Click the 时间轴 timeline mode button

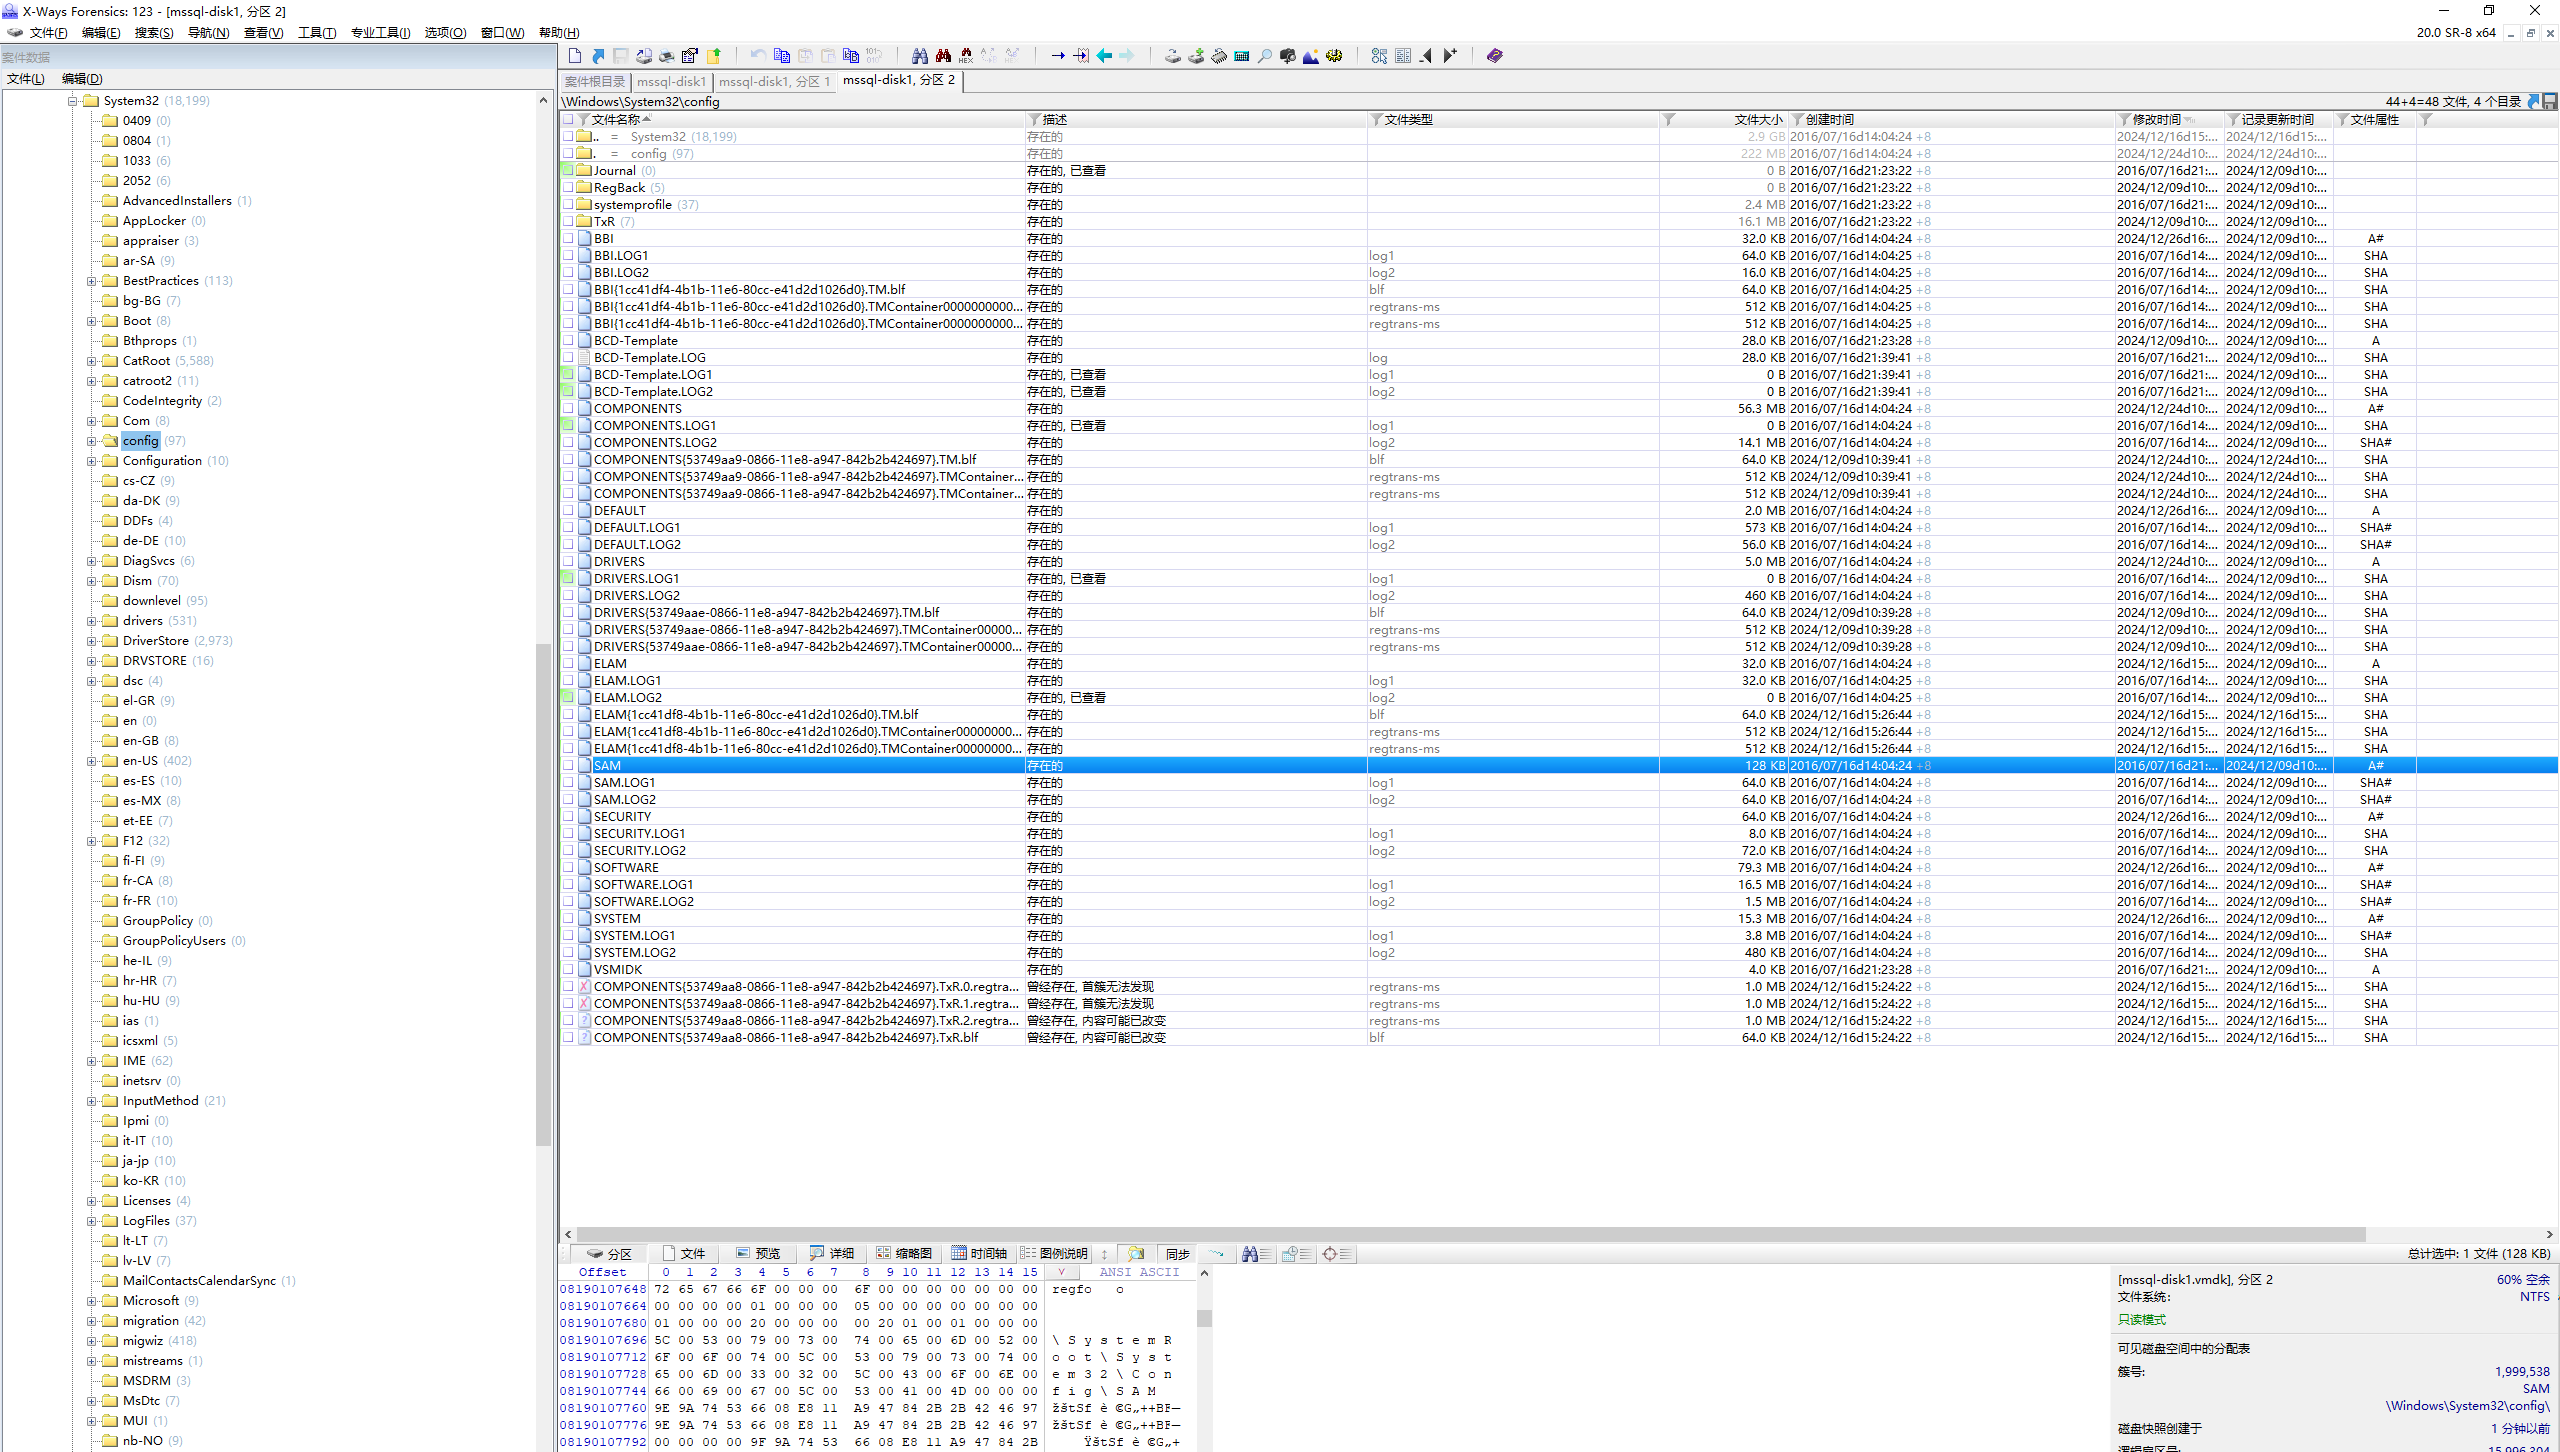tap(979, 1254)
